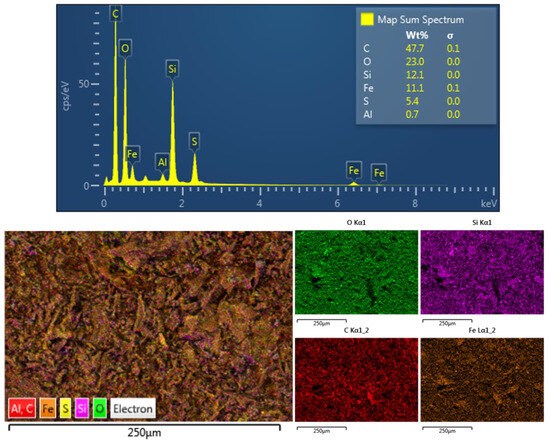Click the layered EDS composite image
Viewport: 550px width, 442px height.
[x=148, y=326]
